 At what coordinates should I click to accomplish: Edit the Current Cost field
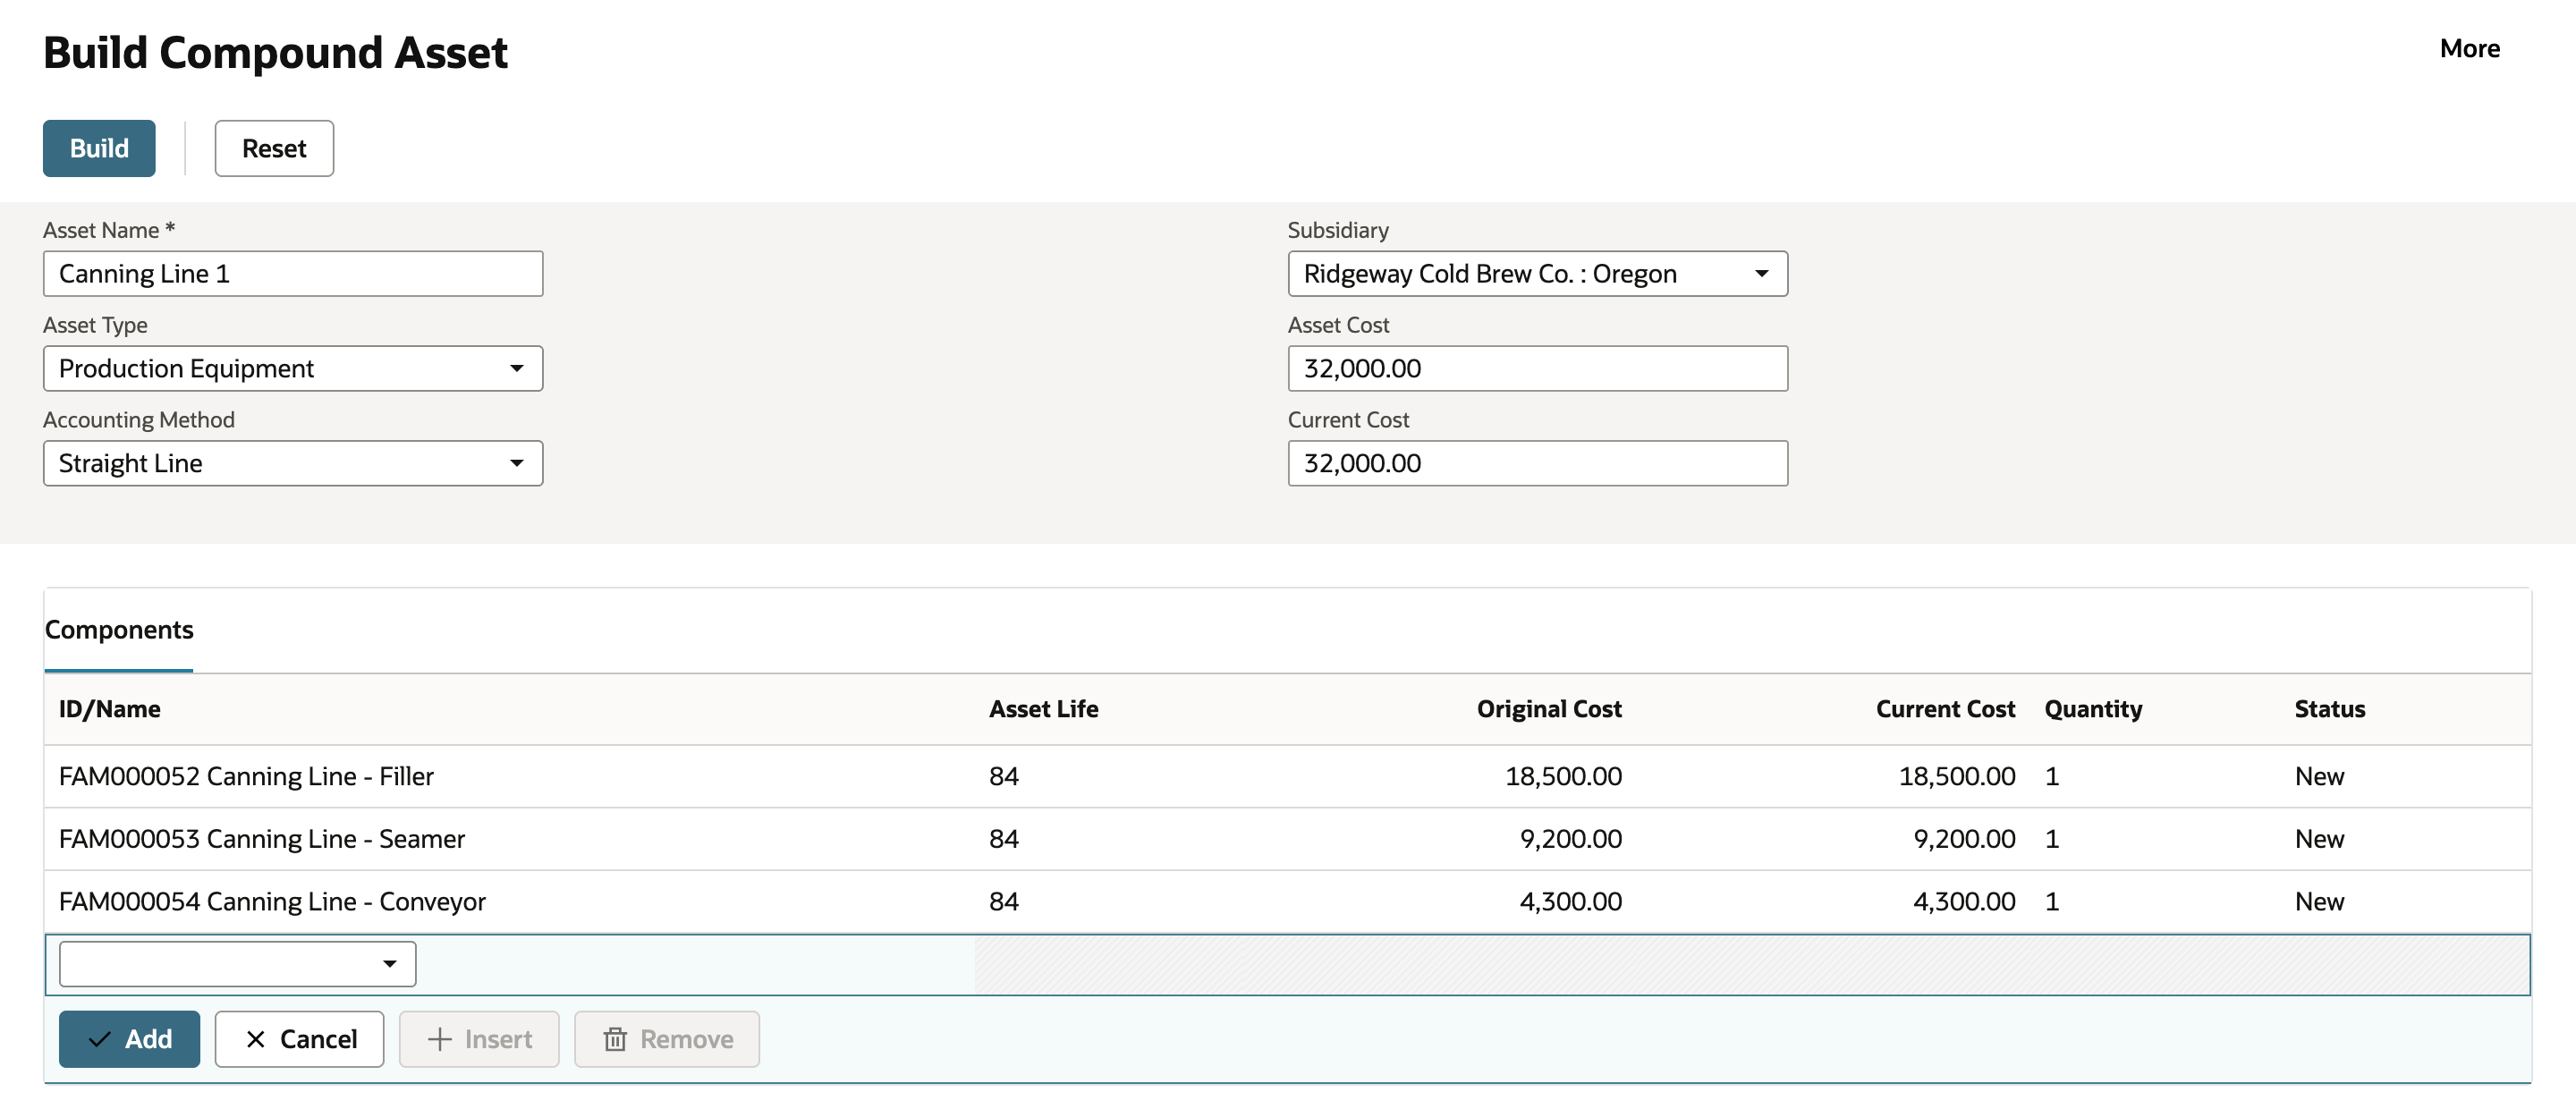tap(1537, 463)
